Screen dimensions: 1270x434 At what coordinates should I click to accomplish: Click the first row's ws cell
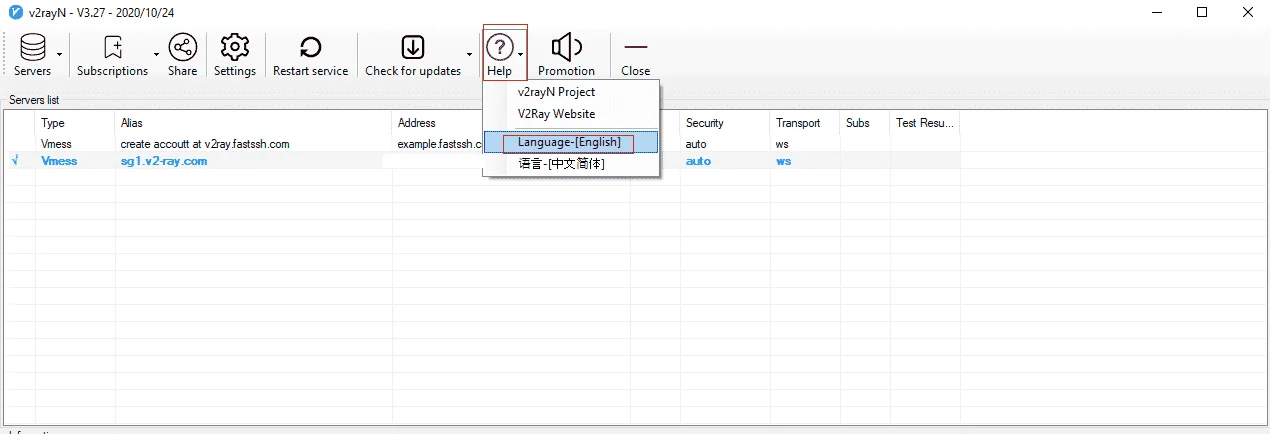(782, 144)
